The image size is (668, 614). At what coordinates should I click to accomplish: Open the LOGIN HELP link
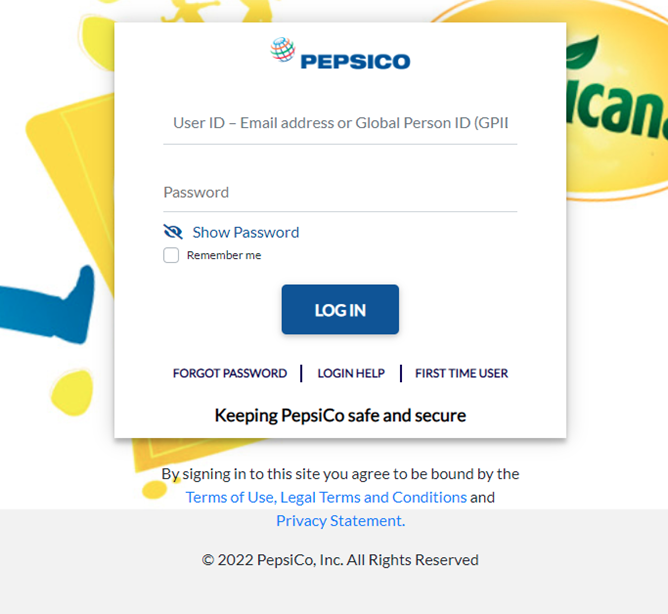click(351, 373)
